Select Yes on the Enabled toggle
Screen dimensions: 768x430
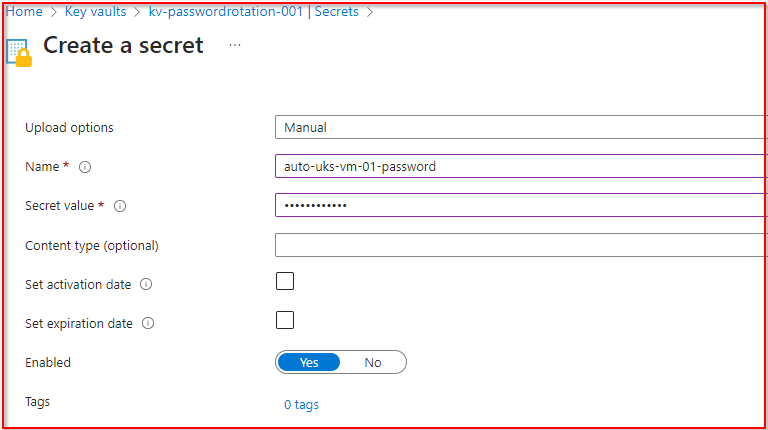309,362
